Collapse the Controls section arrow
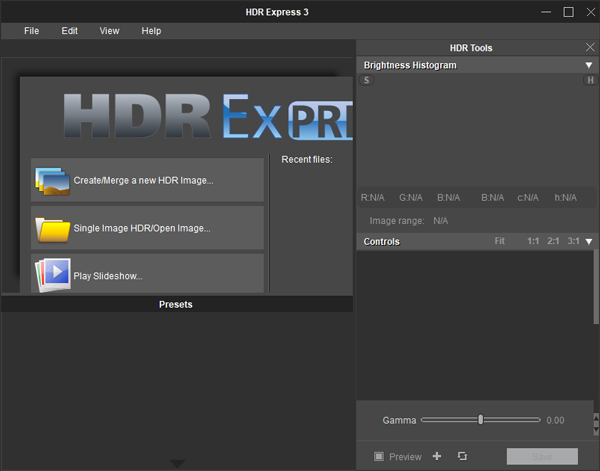The width and height of the screenshot is (600, 471). coord(589,241)
